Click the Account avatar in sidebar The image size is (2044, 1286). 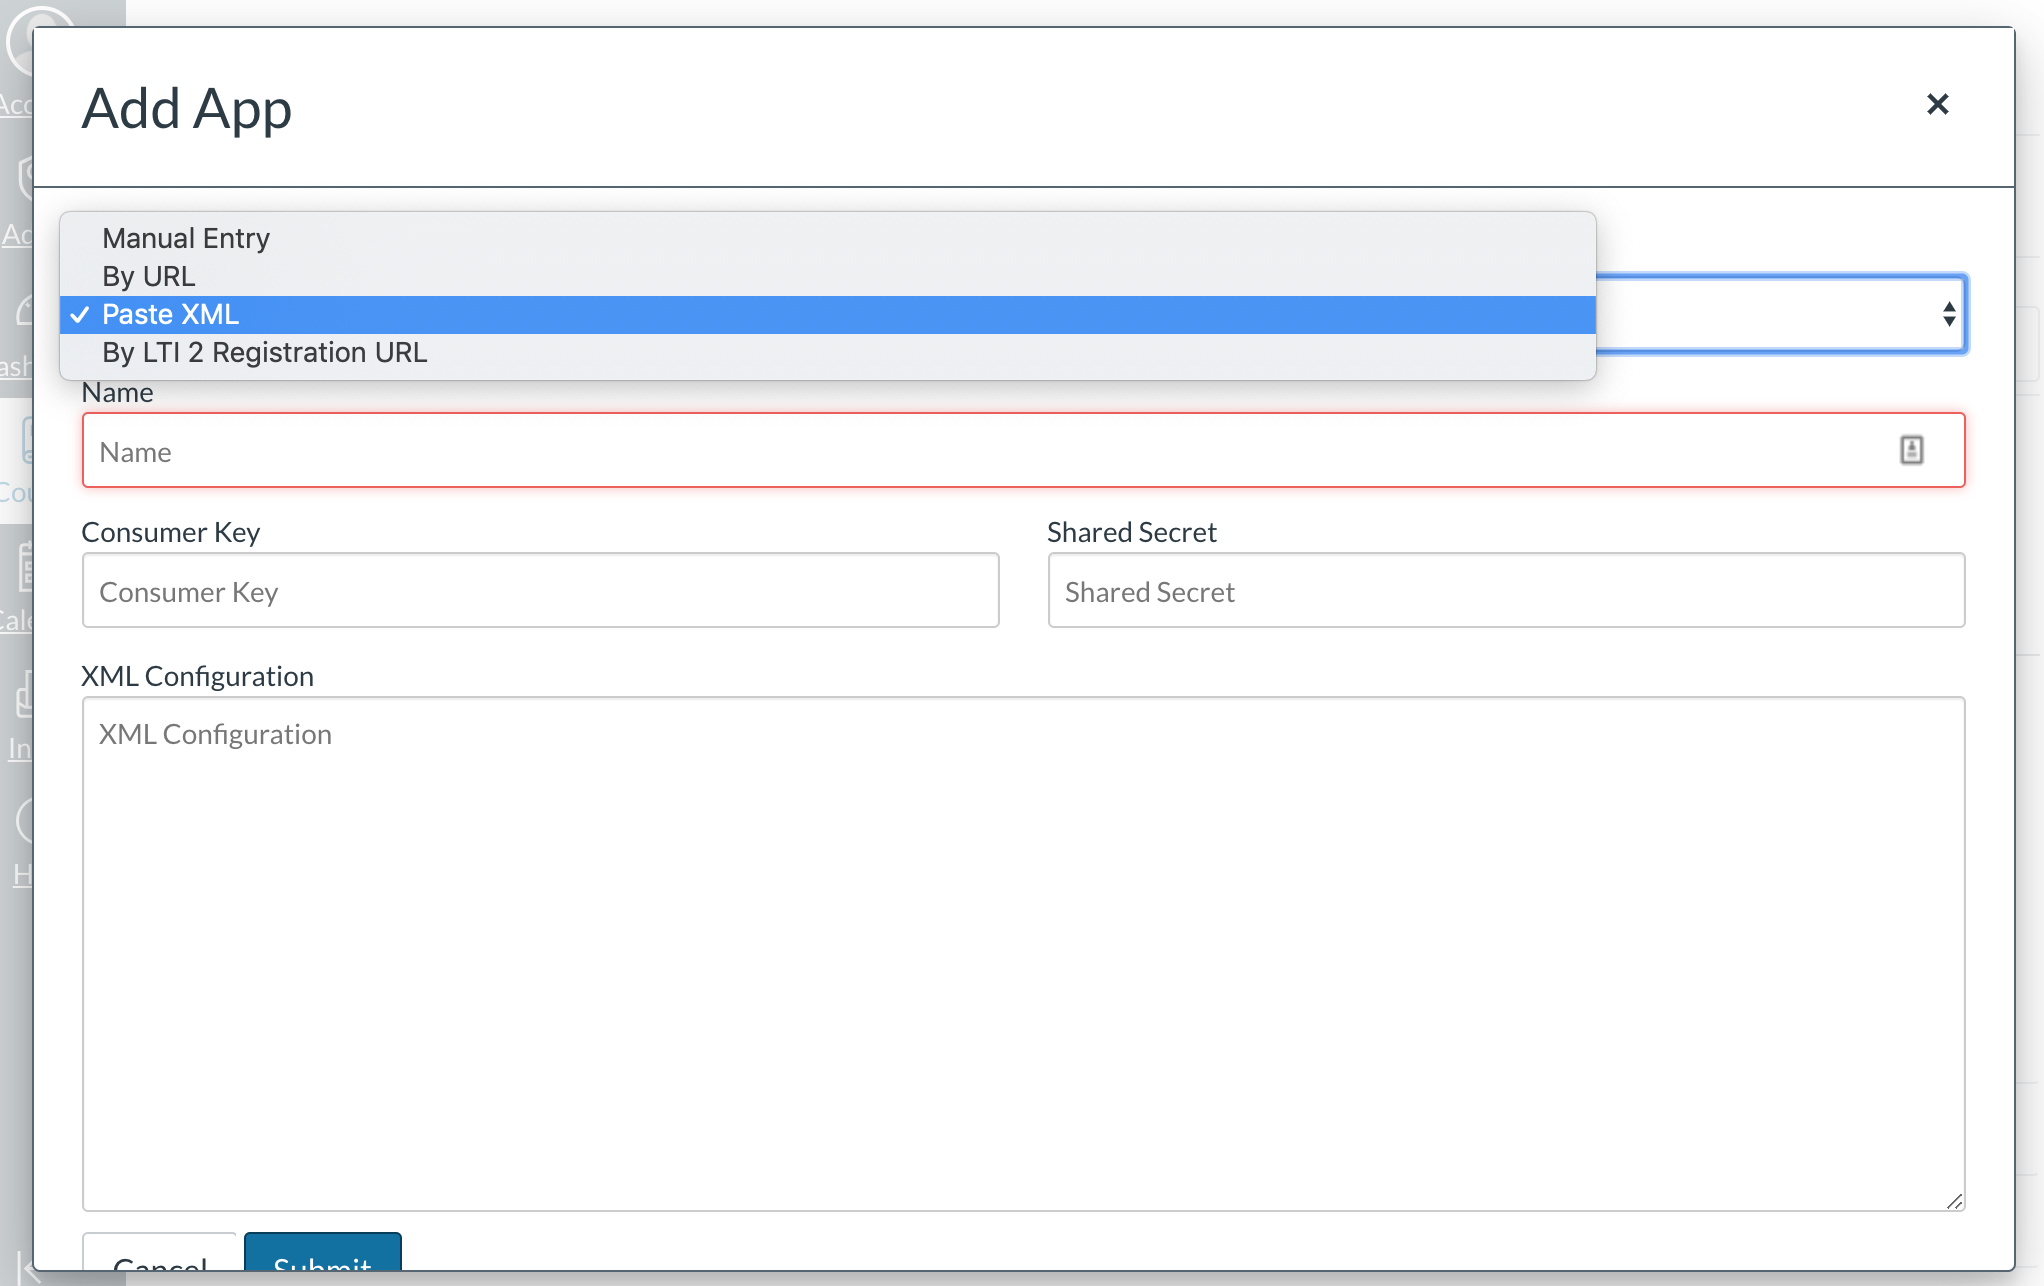(x=18, y=45)
